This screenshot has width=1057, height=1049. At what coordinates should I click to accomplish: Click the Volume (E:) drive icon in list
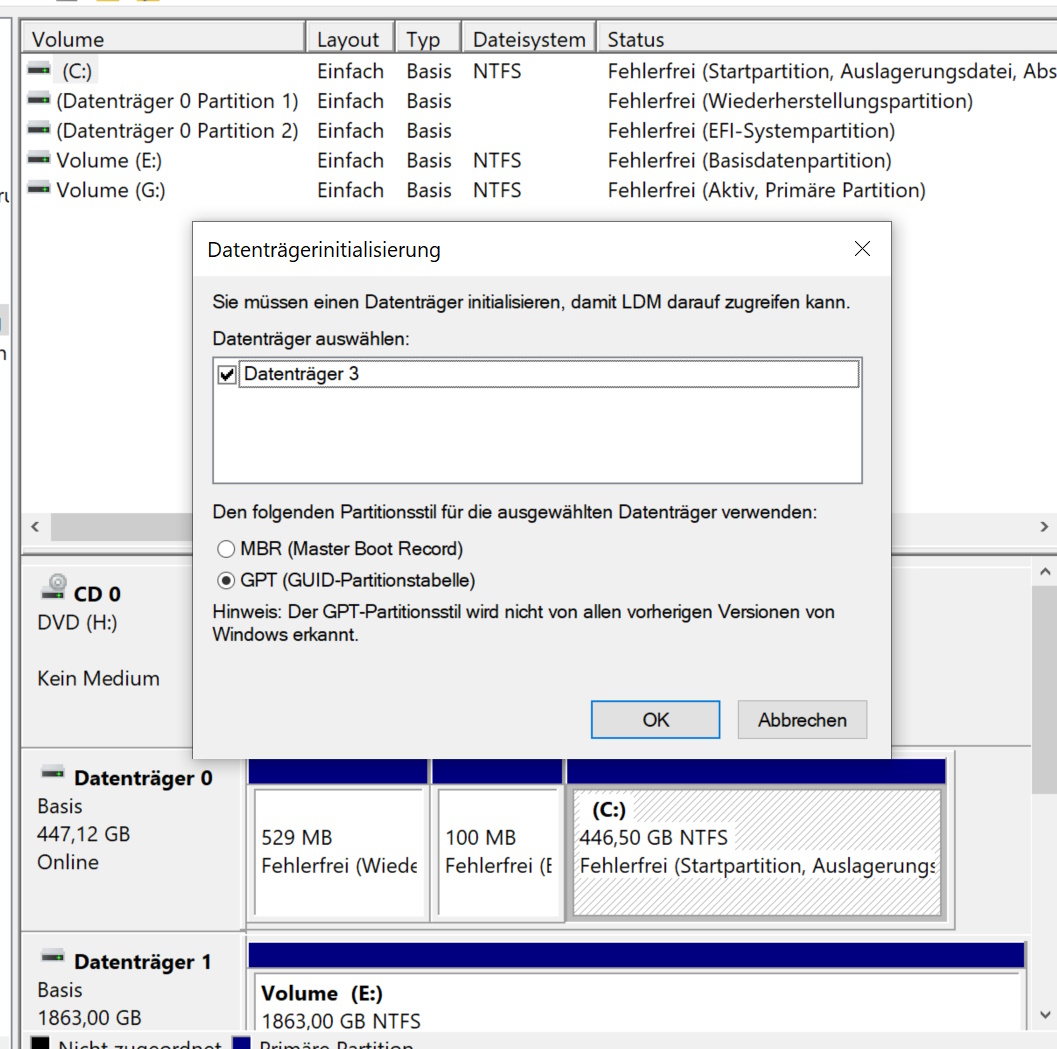pyautogui.click(x=39, y=160)
